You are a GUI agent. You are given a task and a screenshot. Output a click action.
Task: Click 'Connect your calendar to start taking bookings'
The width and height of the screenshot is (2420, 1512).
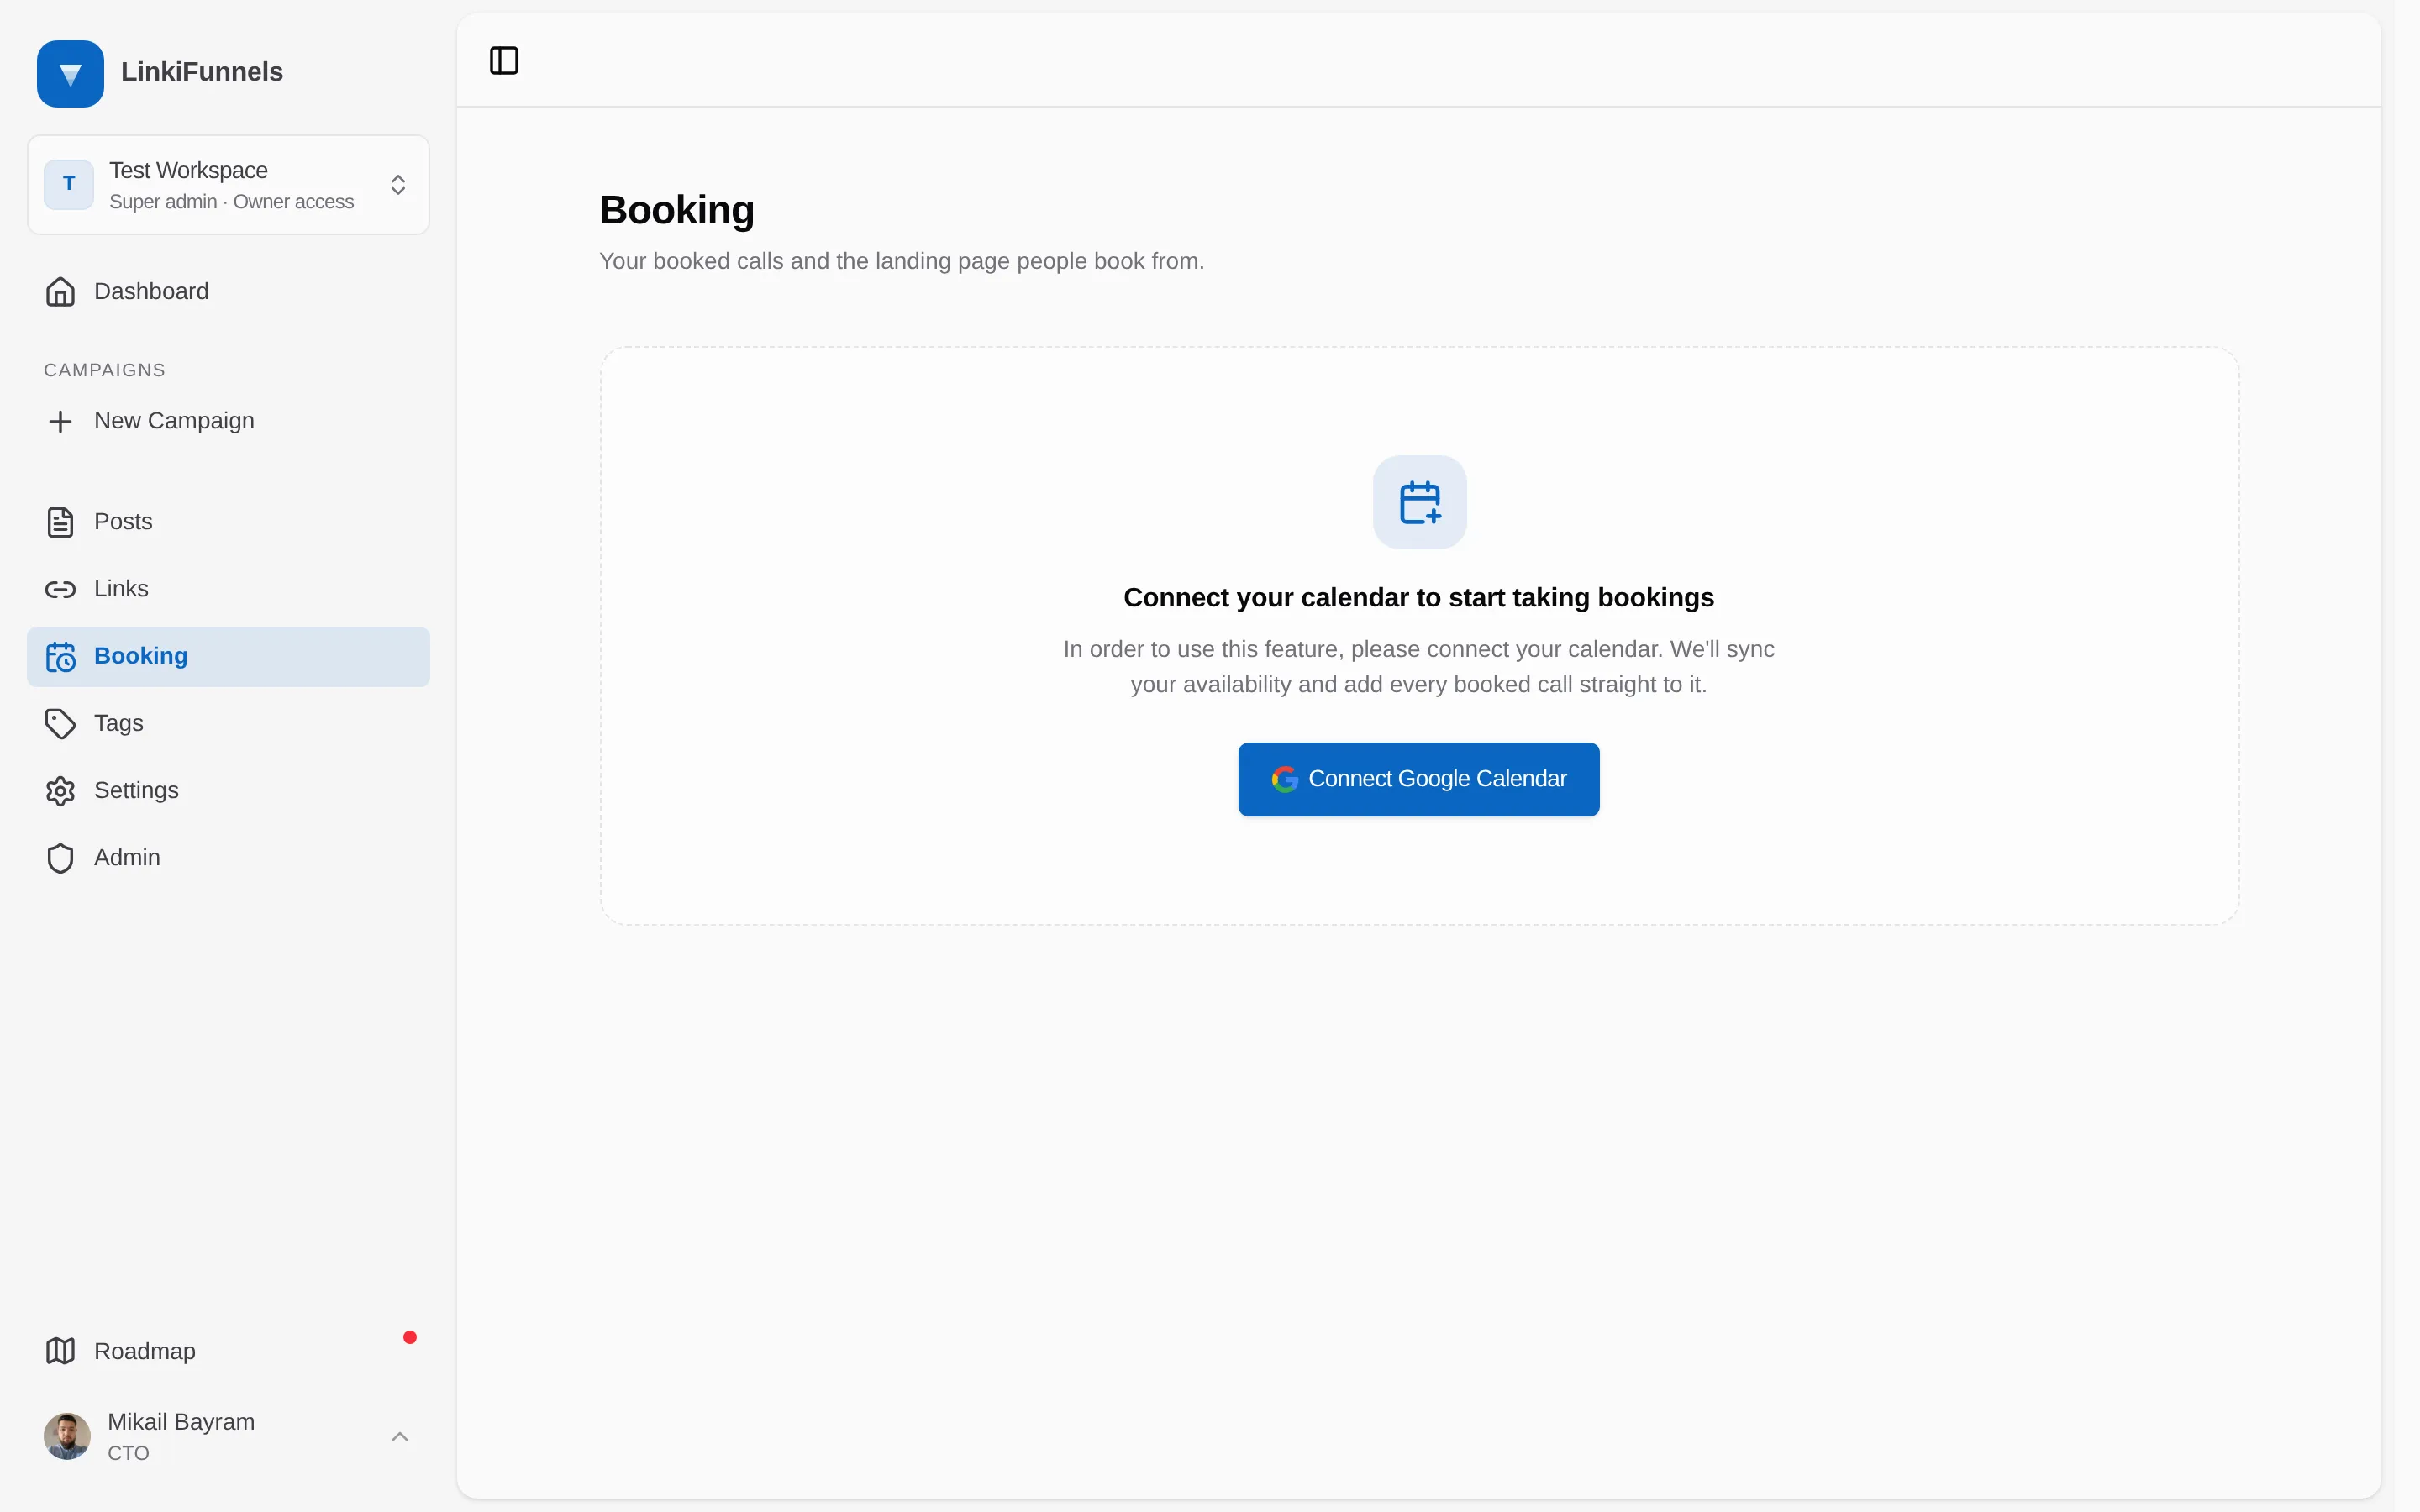pos(1418,598)
